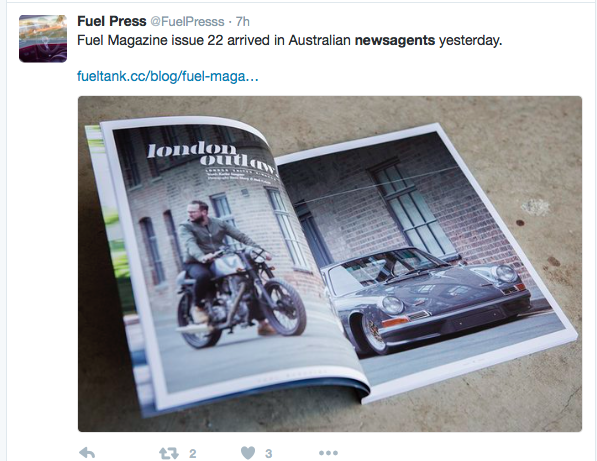Click the word yesterday in the tweet
The height and width of the screenshot is (461, 597).
tap(469, 41)
